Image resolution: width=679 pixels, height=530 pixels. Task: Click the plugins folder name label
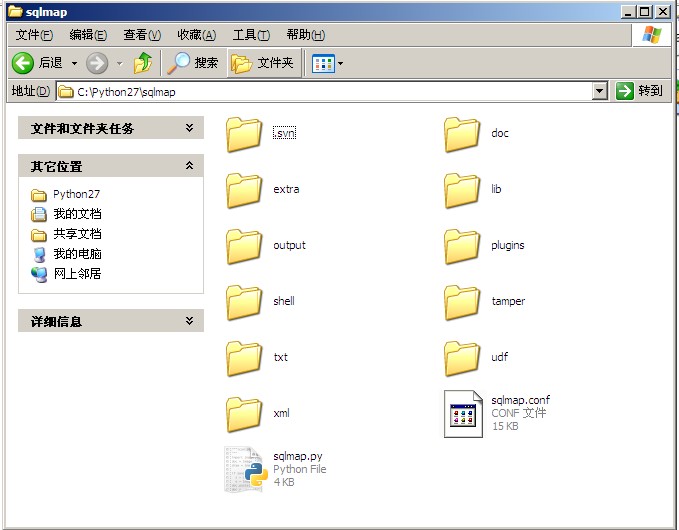tap(508, 246)
